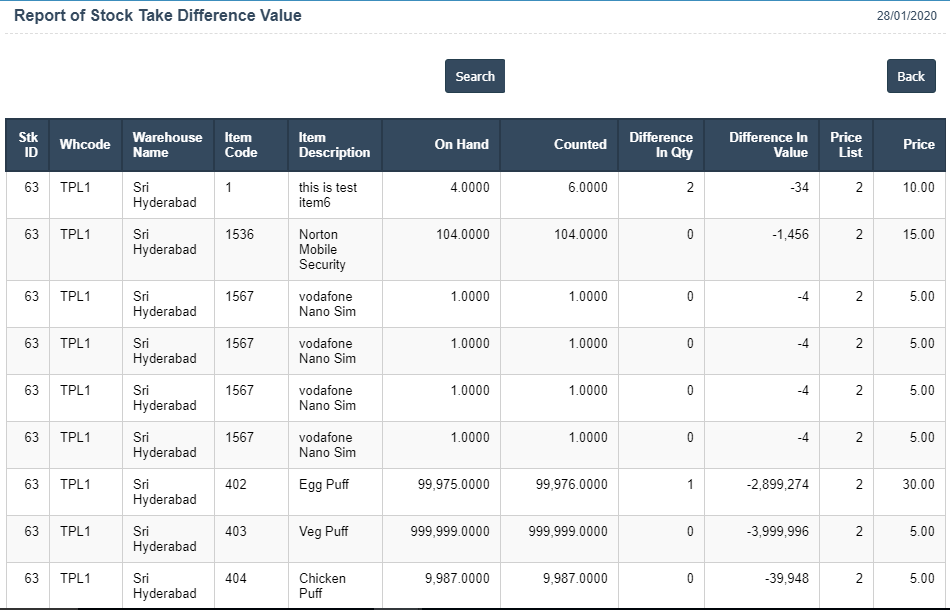This screenshot has width=950, height=610.
Task: Select the Difference In Qty header
Action: pos(660,145)
